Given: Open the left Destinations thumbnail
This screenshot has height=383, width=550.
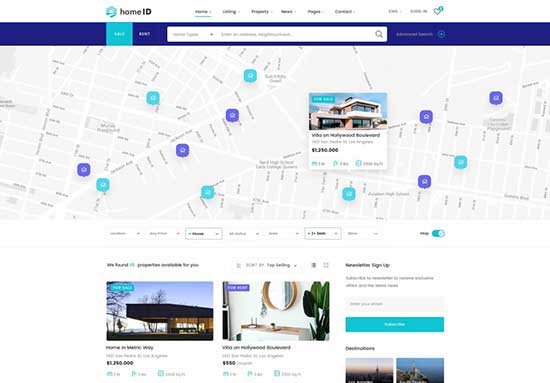Looking at the screenshot, I should (x=369, y=370).
